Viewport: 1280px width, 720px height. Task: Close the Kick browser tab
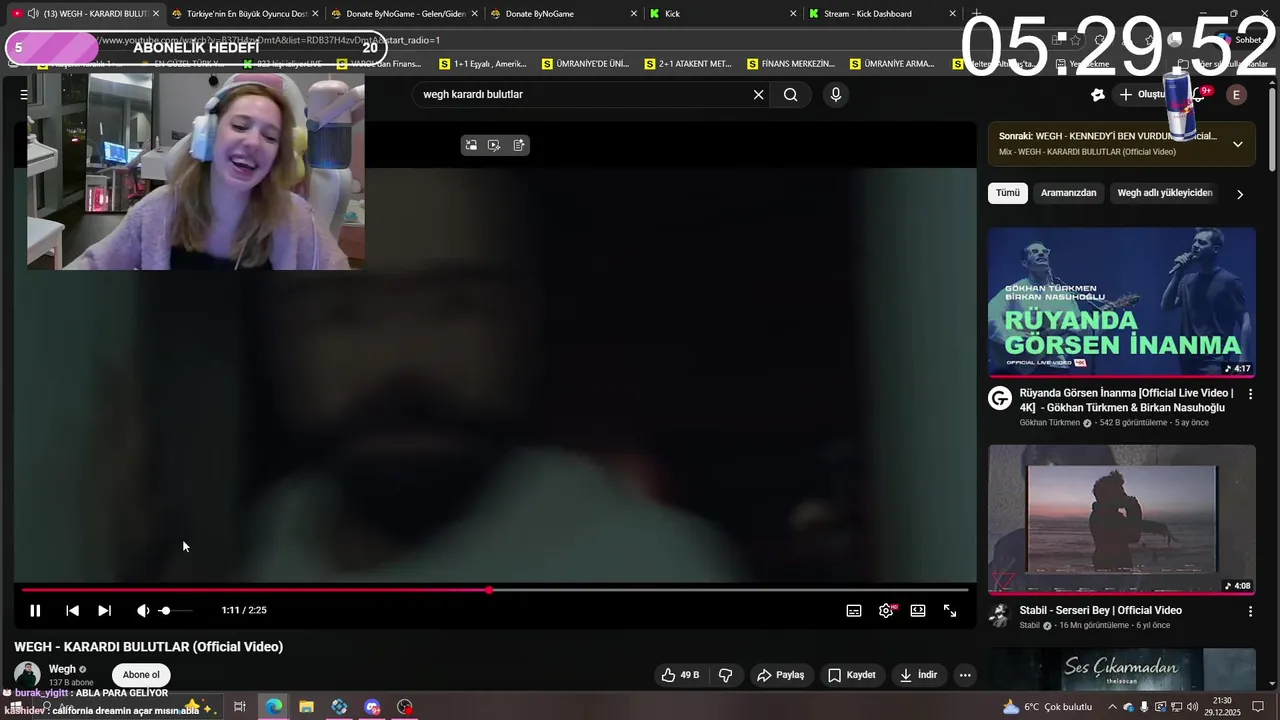tap(793, 14)
